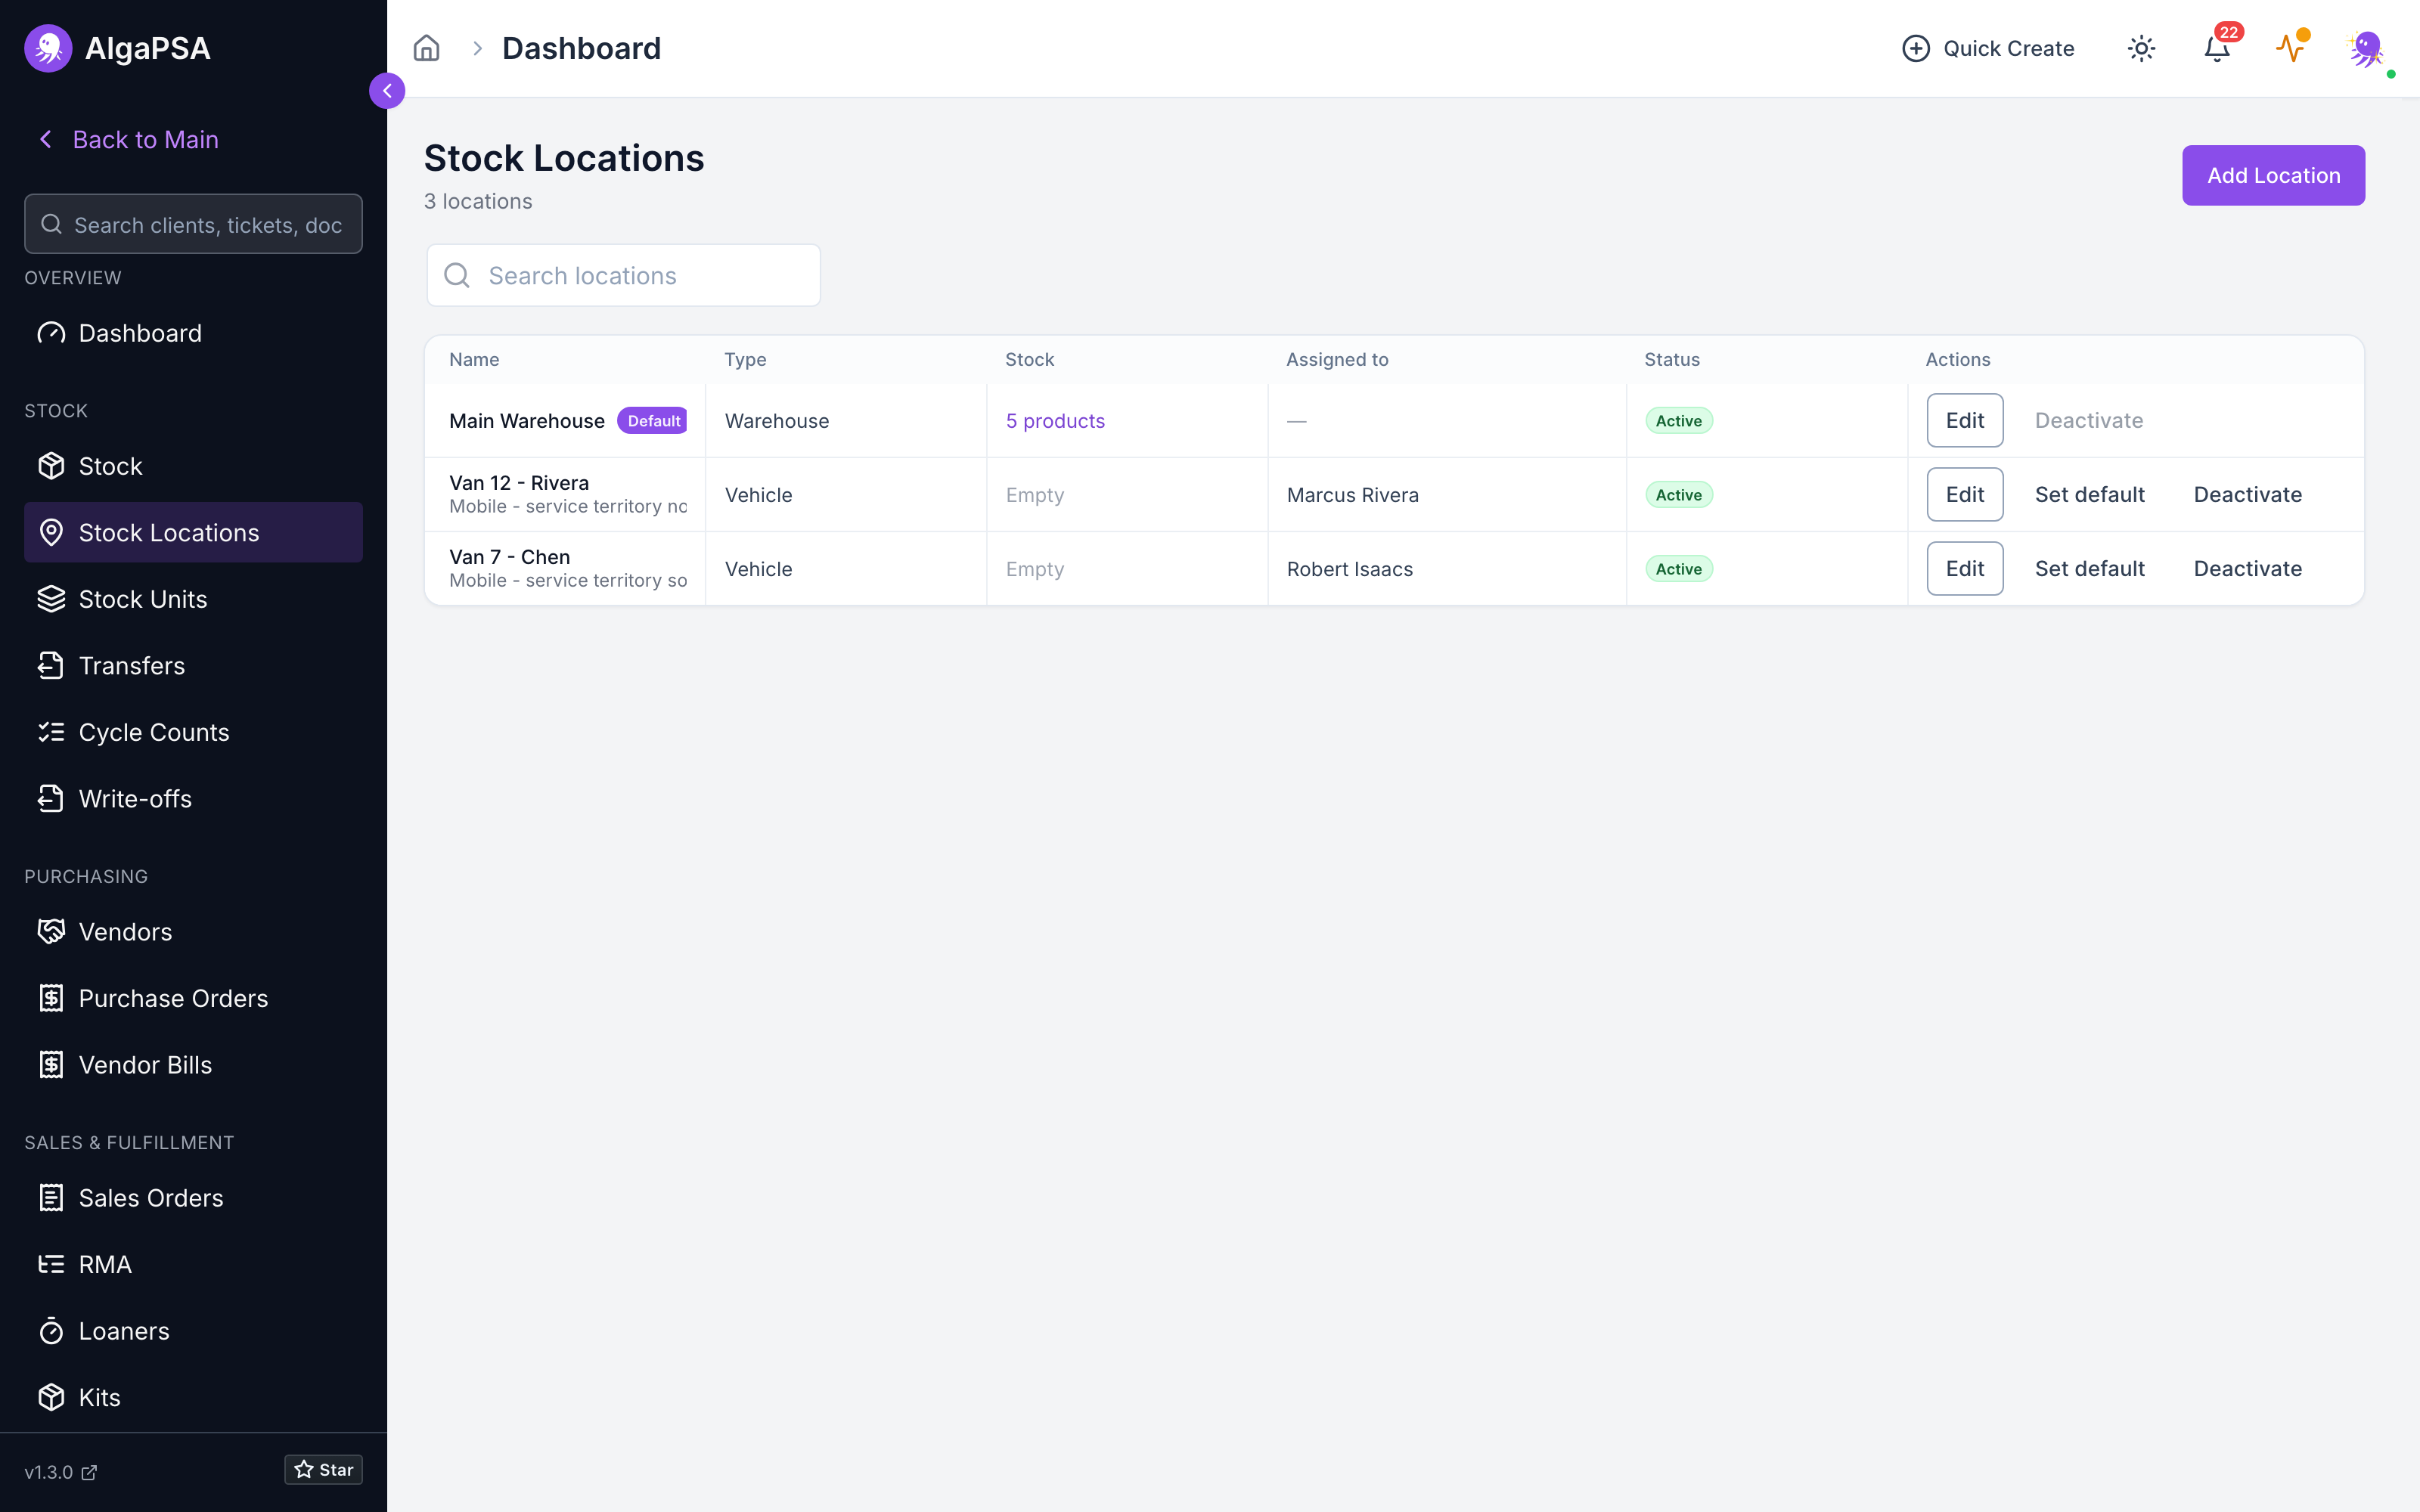Open Quick Create menu
This screenshot has height=1512, width=2420.
[x=1987, y=48]
